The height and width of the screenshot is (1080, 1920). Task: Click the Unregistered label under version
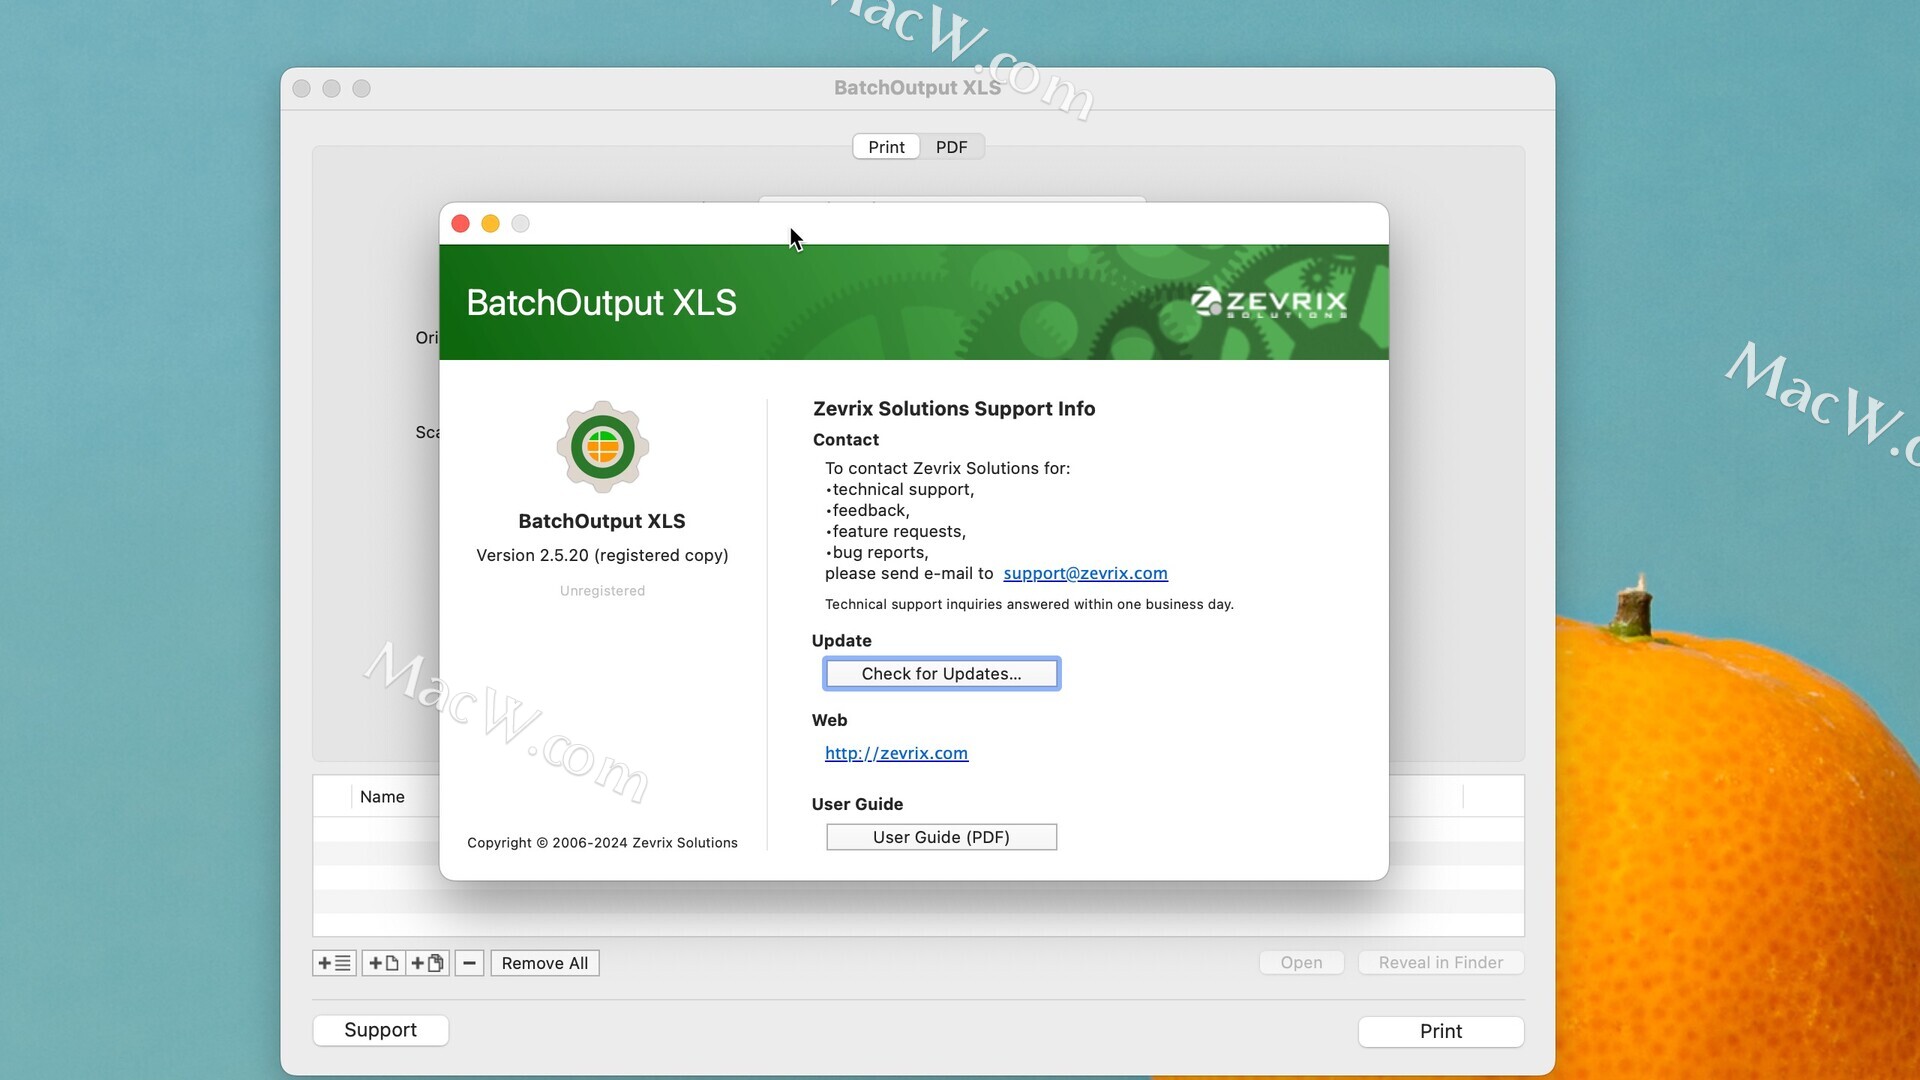coord(602,591)
